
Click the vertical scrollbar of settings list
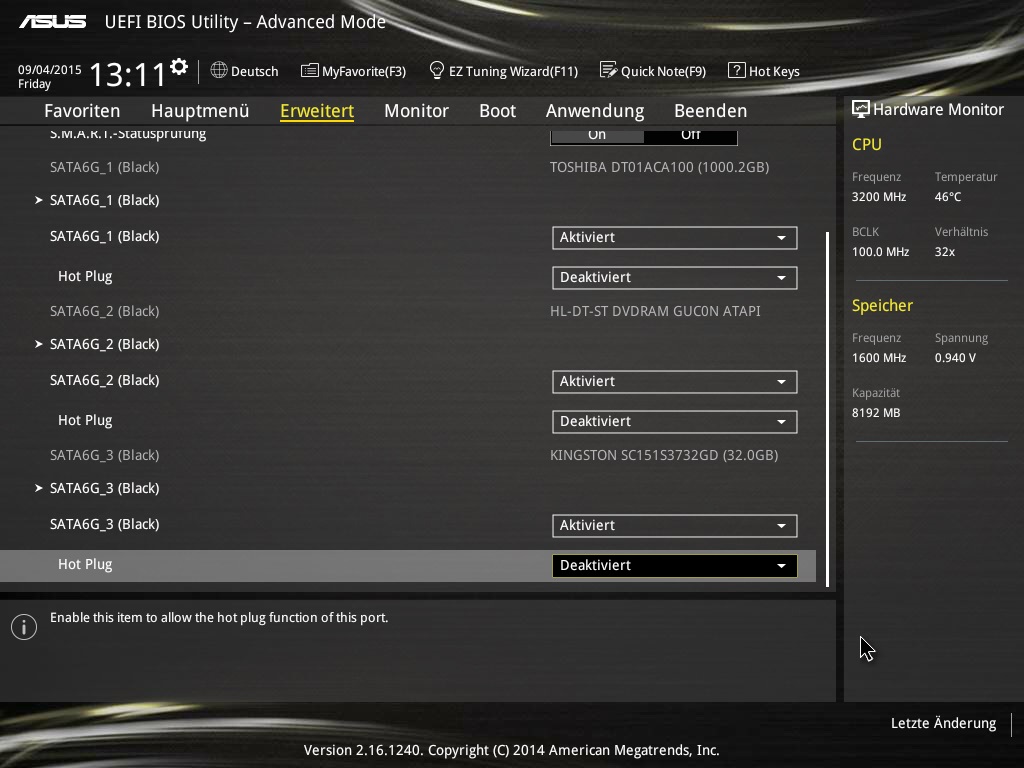(x=827, y=409)
